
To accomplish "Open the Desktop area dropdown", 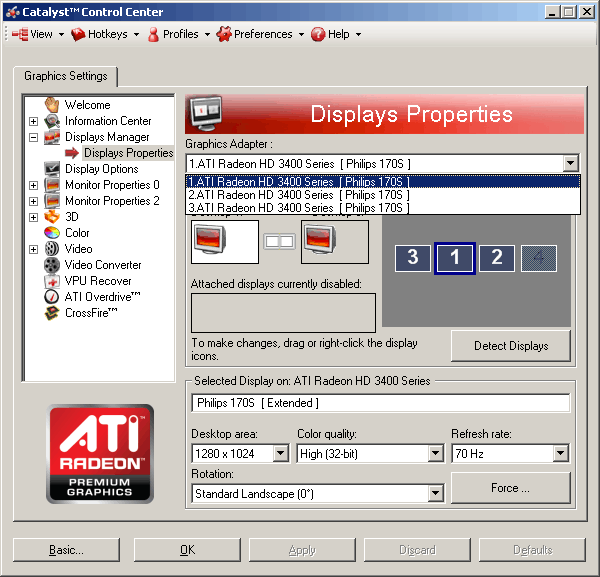I will coord(280,453).
